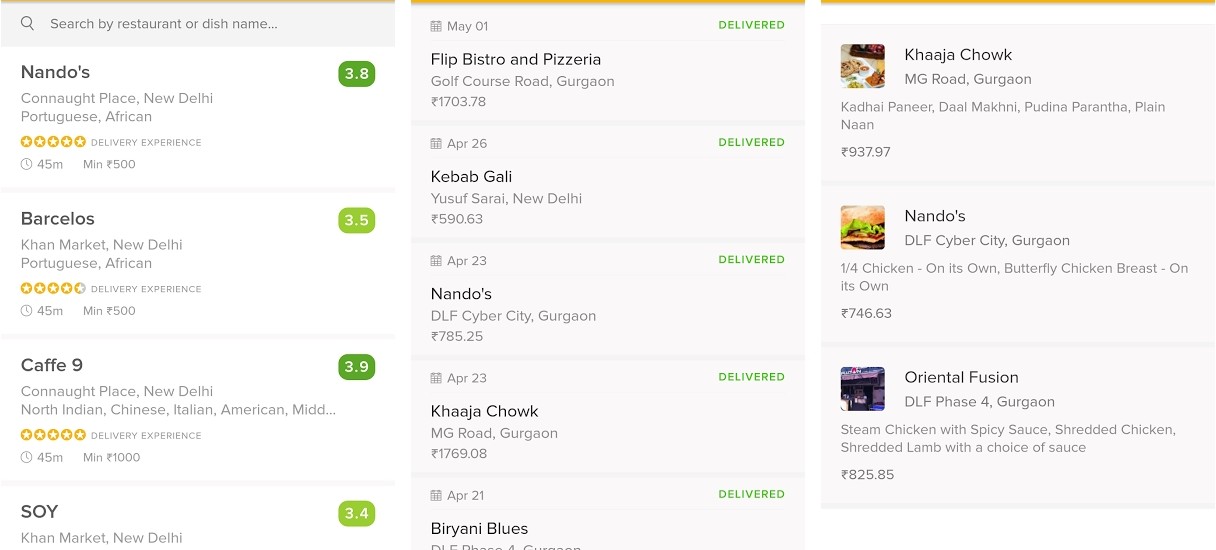1216x550 pixels.
Task: Open the Biryani Blues order
Action: coord(479,529)
